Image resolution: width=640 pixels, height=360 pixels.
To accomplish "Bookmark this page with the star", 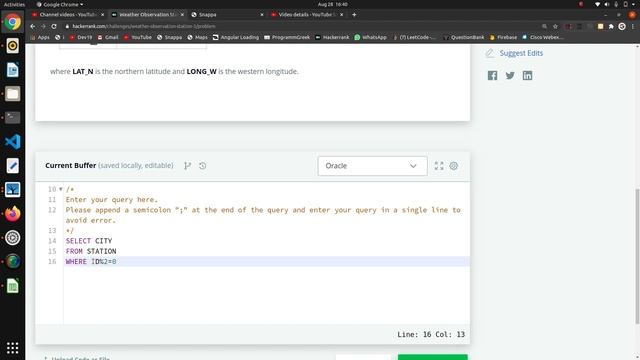I will click(555, 26).
